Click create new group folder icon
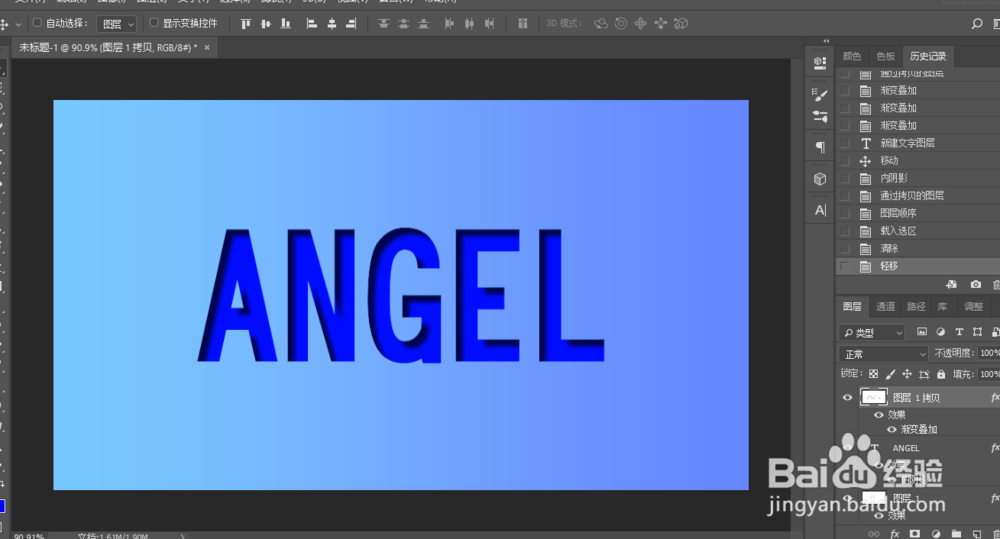Screen dimensions: 1000x539 coord(956,533)
